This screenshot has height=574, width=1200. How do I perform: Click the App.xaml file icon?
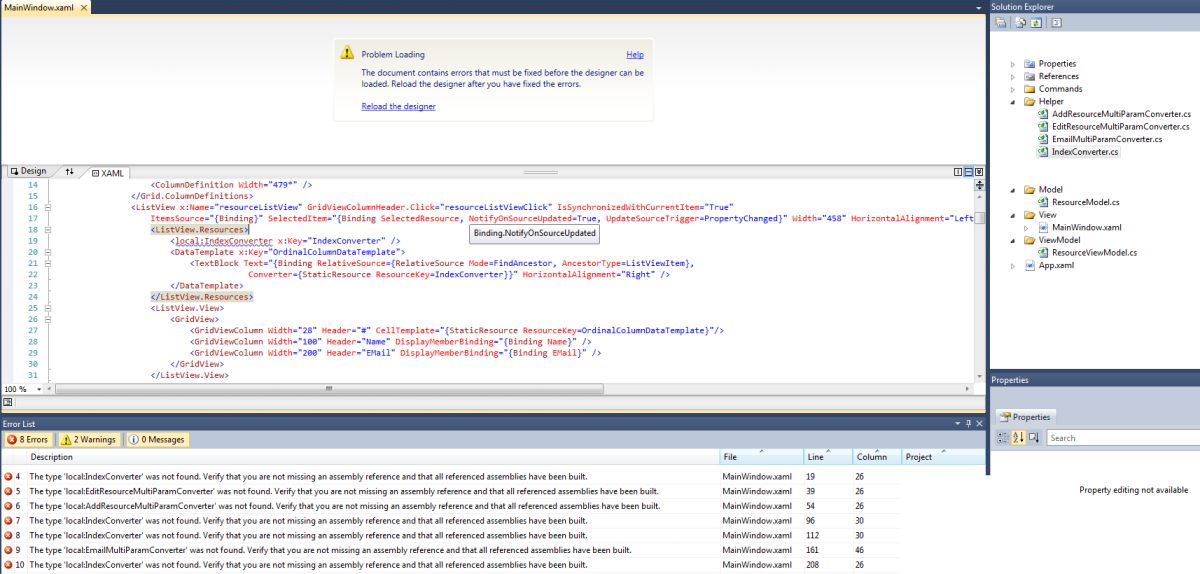(x=1030, y=265)
